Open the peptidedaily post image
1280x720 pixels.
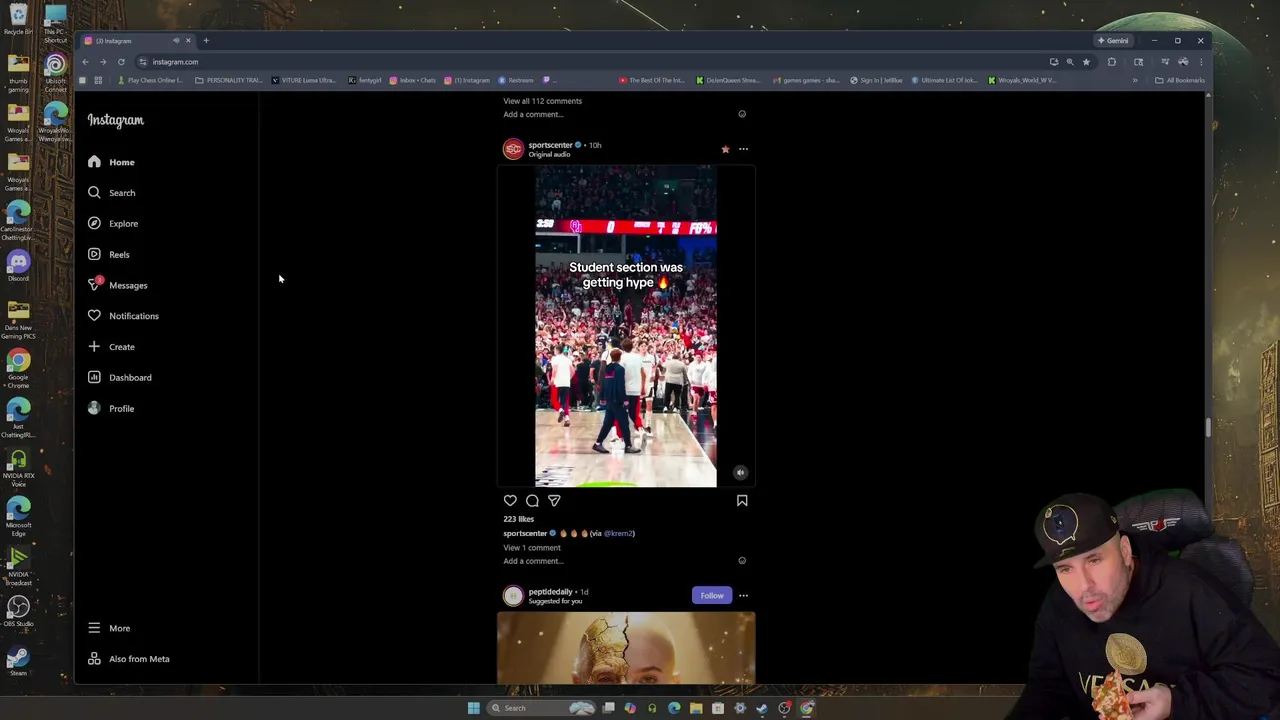(626, 648)
